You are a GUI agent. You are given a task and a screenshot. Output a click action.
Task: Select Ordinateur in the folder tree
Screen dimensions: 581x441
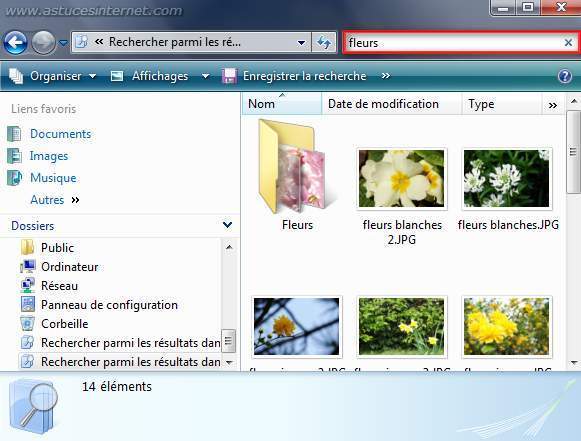point(69,267)
